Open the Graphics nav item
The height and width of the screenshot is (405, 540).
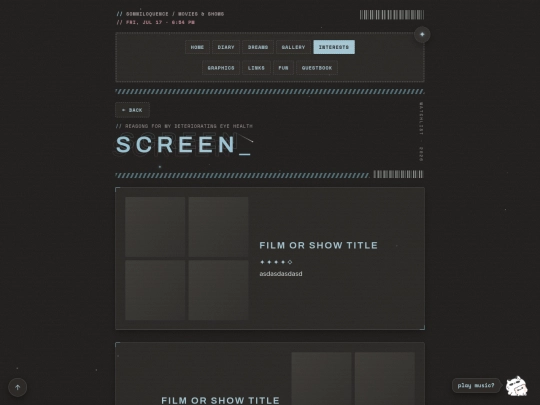[x=221, y=68]
